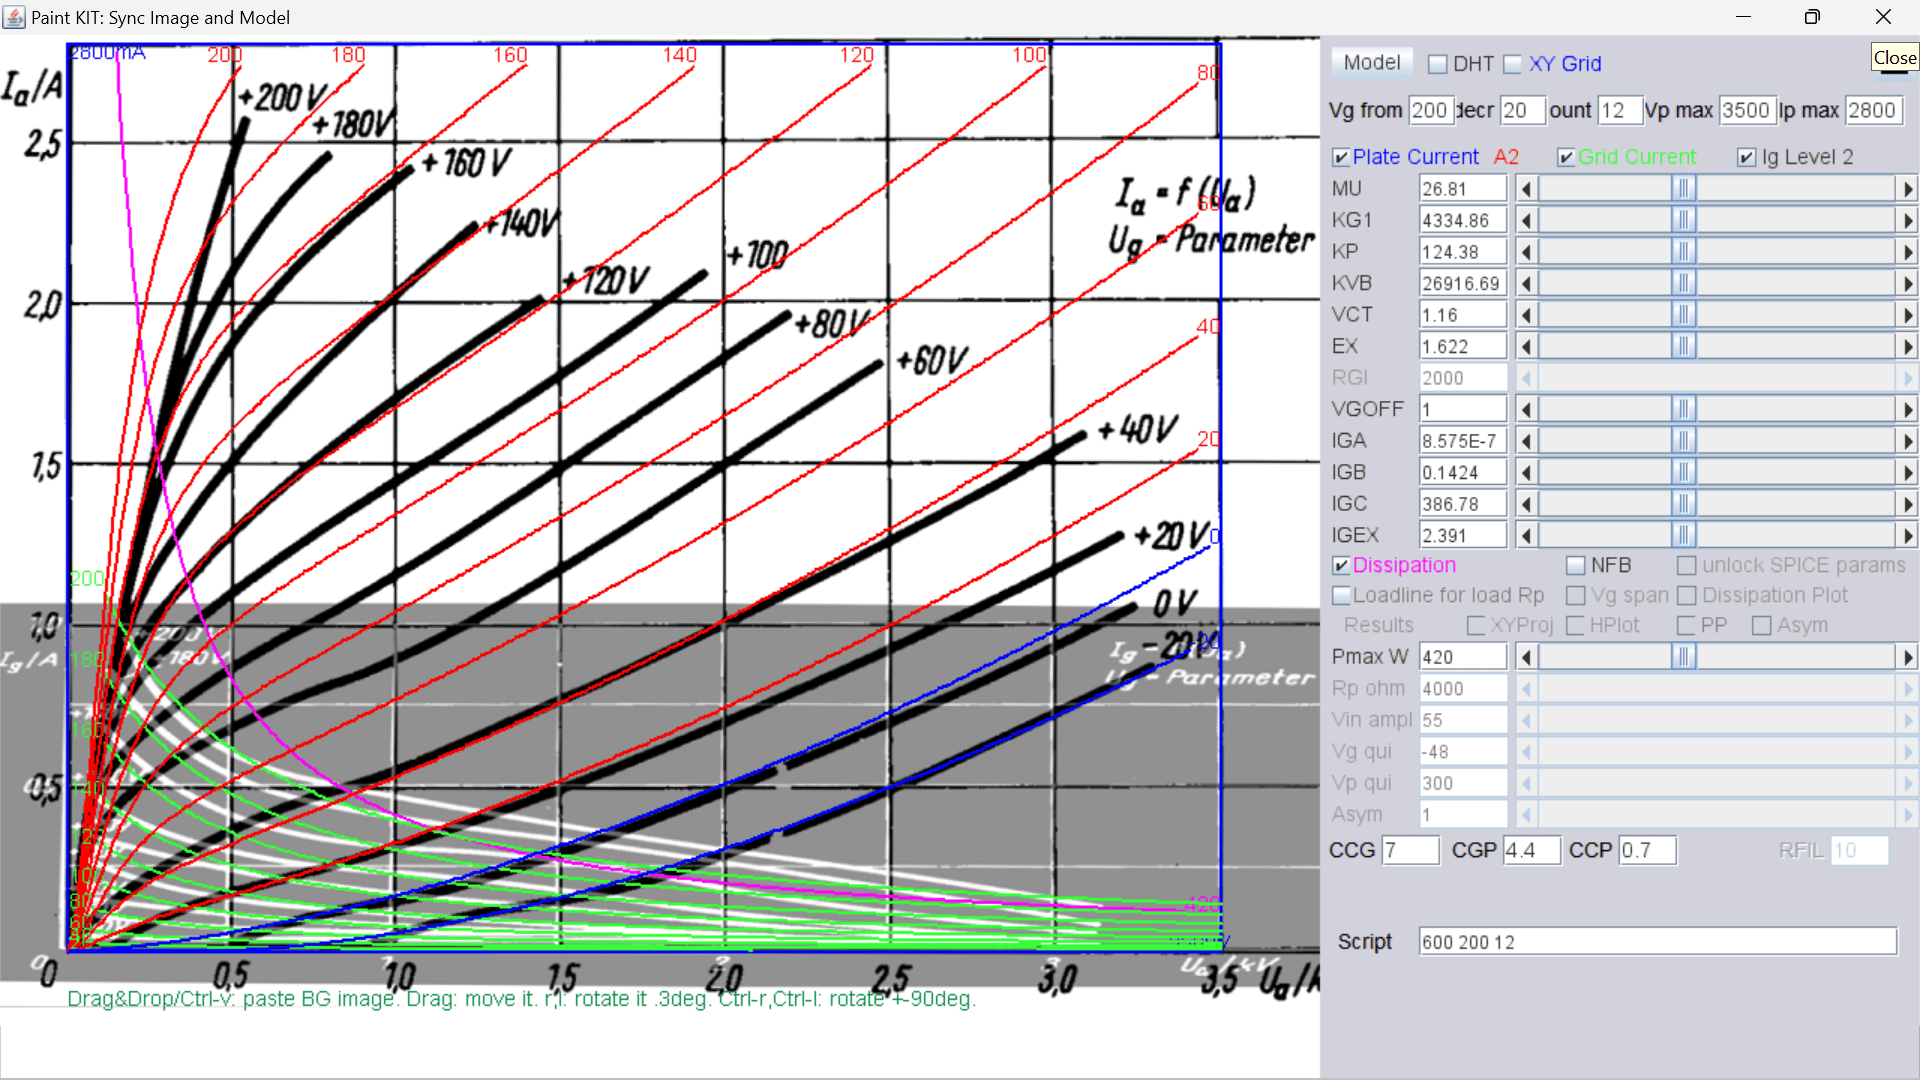Viewport: 1920px width, 1080px height.
Task: Click the IGB right arrow button
Action: (1907, 473)
